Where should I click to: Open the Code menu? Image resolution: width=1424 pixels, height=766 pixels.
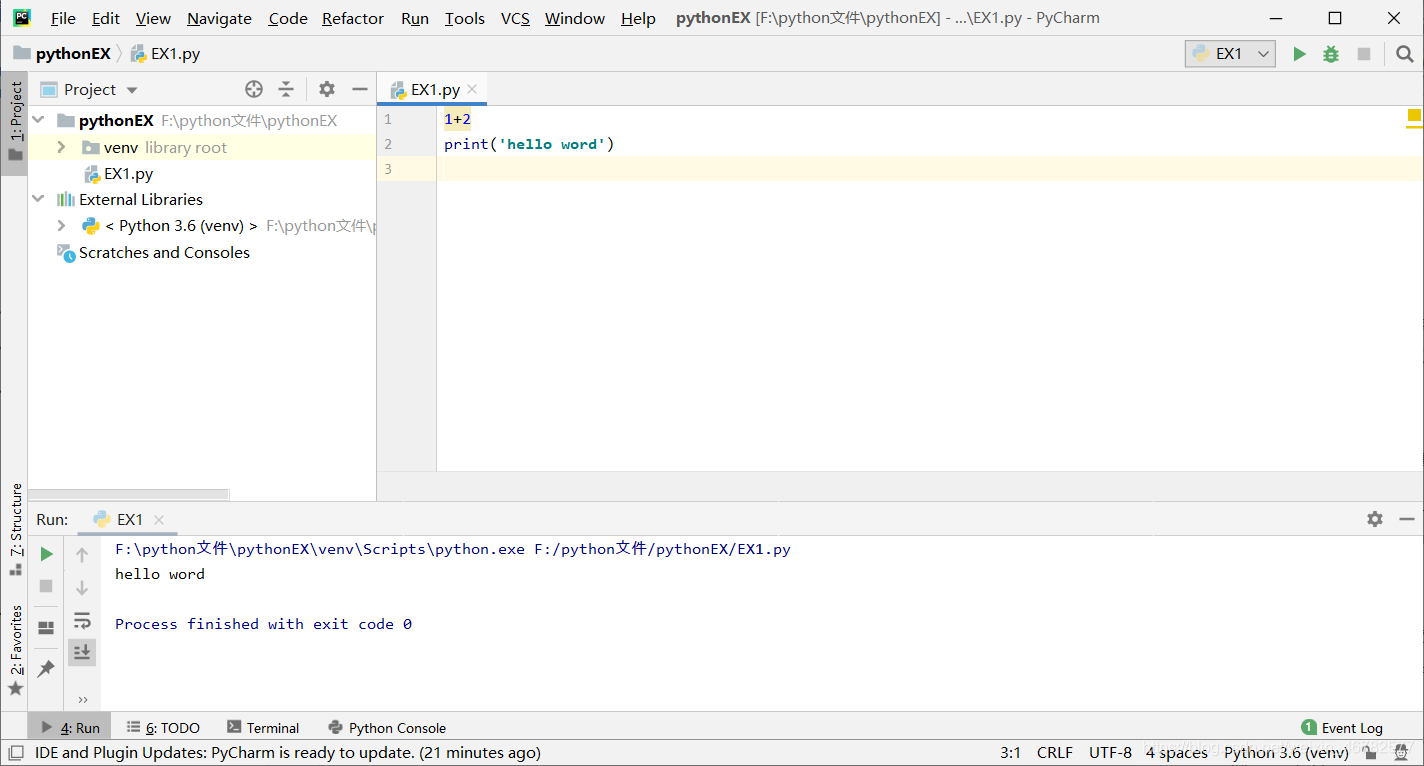click(x=288, y=18)
